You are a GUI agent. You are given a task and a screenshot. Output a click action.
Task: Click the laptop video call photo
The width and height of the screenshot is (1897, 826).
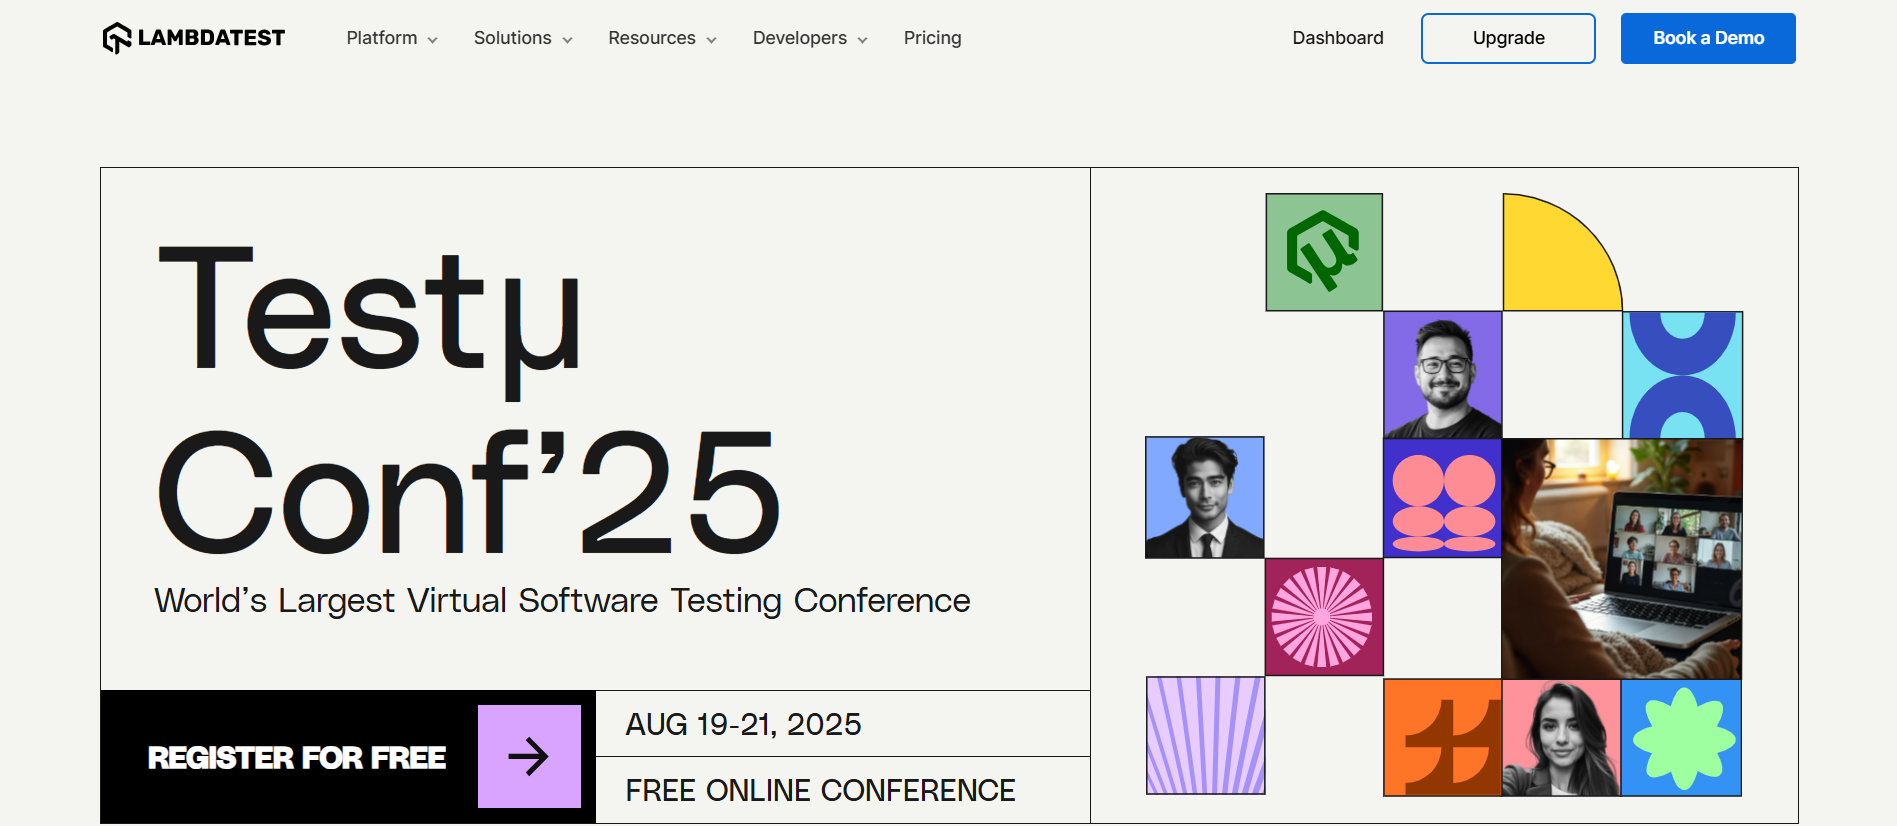click(x=1622, y=559)
